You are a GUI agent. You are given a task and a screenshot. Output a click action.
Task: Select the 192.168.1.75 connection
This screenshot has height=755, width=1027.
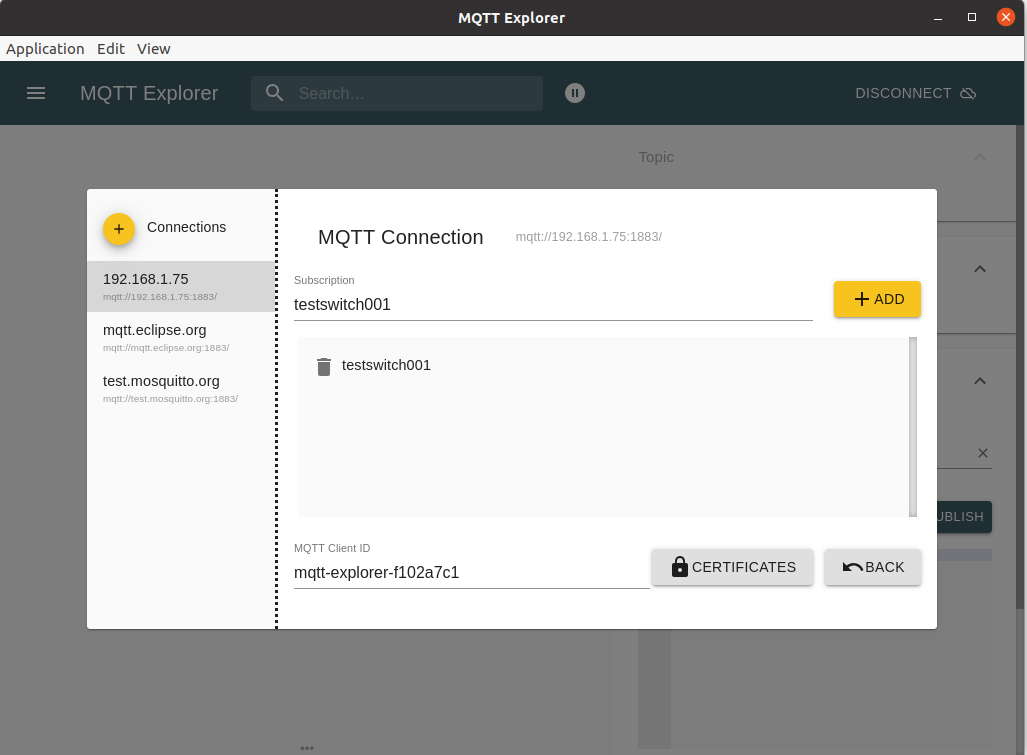181,286
